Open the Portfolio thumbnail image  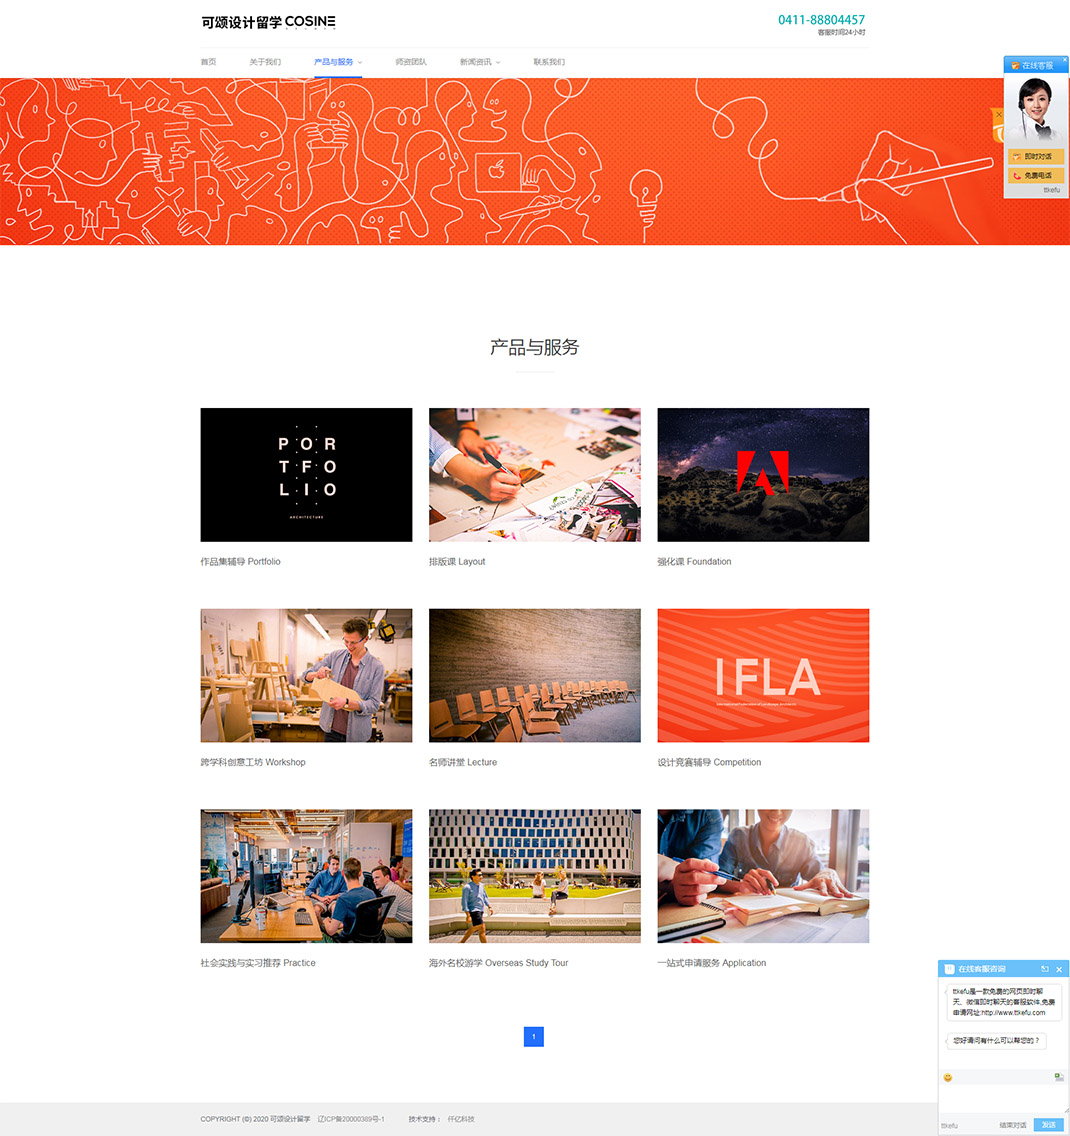[306, 475]
